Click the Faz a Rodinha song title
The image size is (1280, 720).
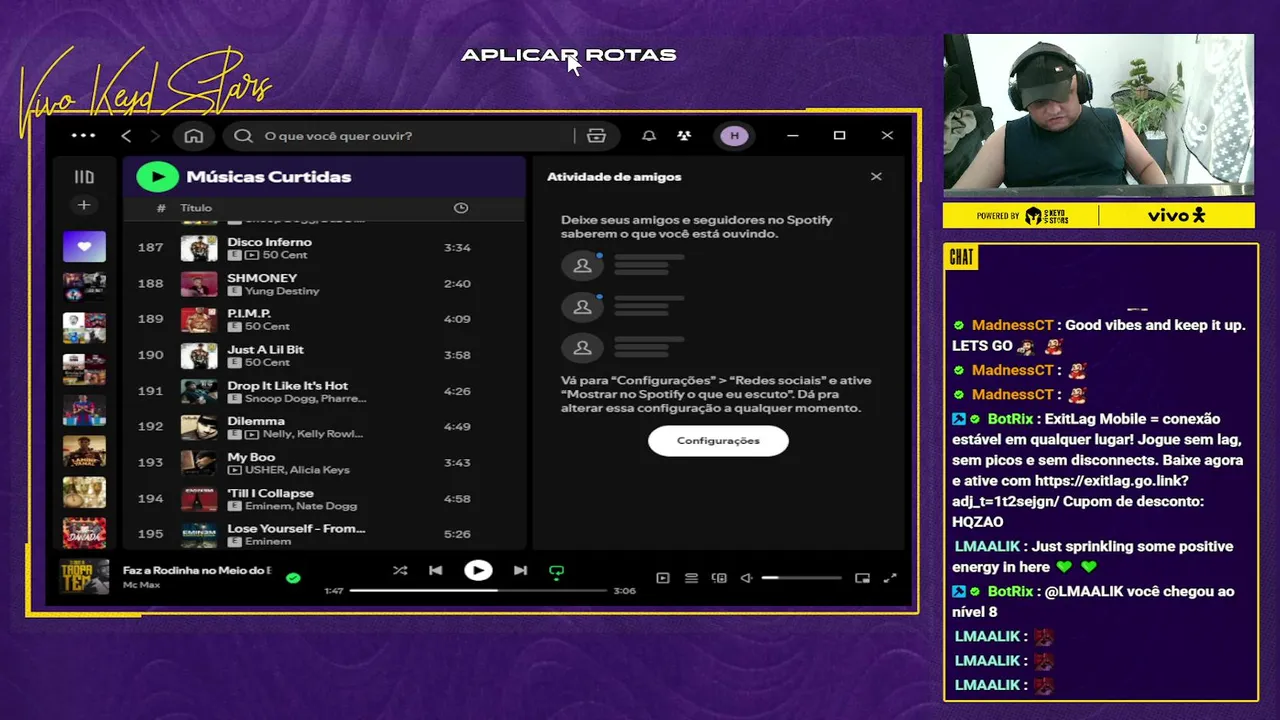click(197, 570)
